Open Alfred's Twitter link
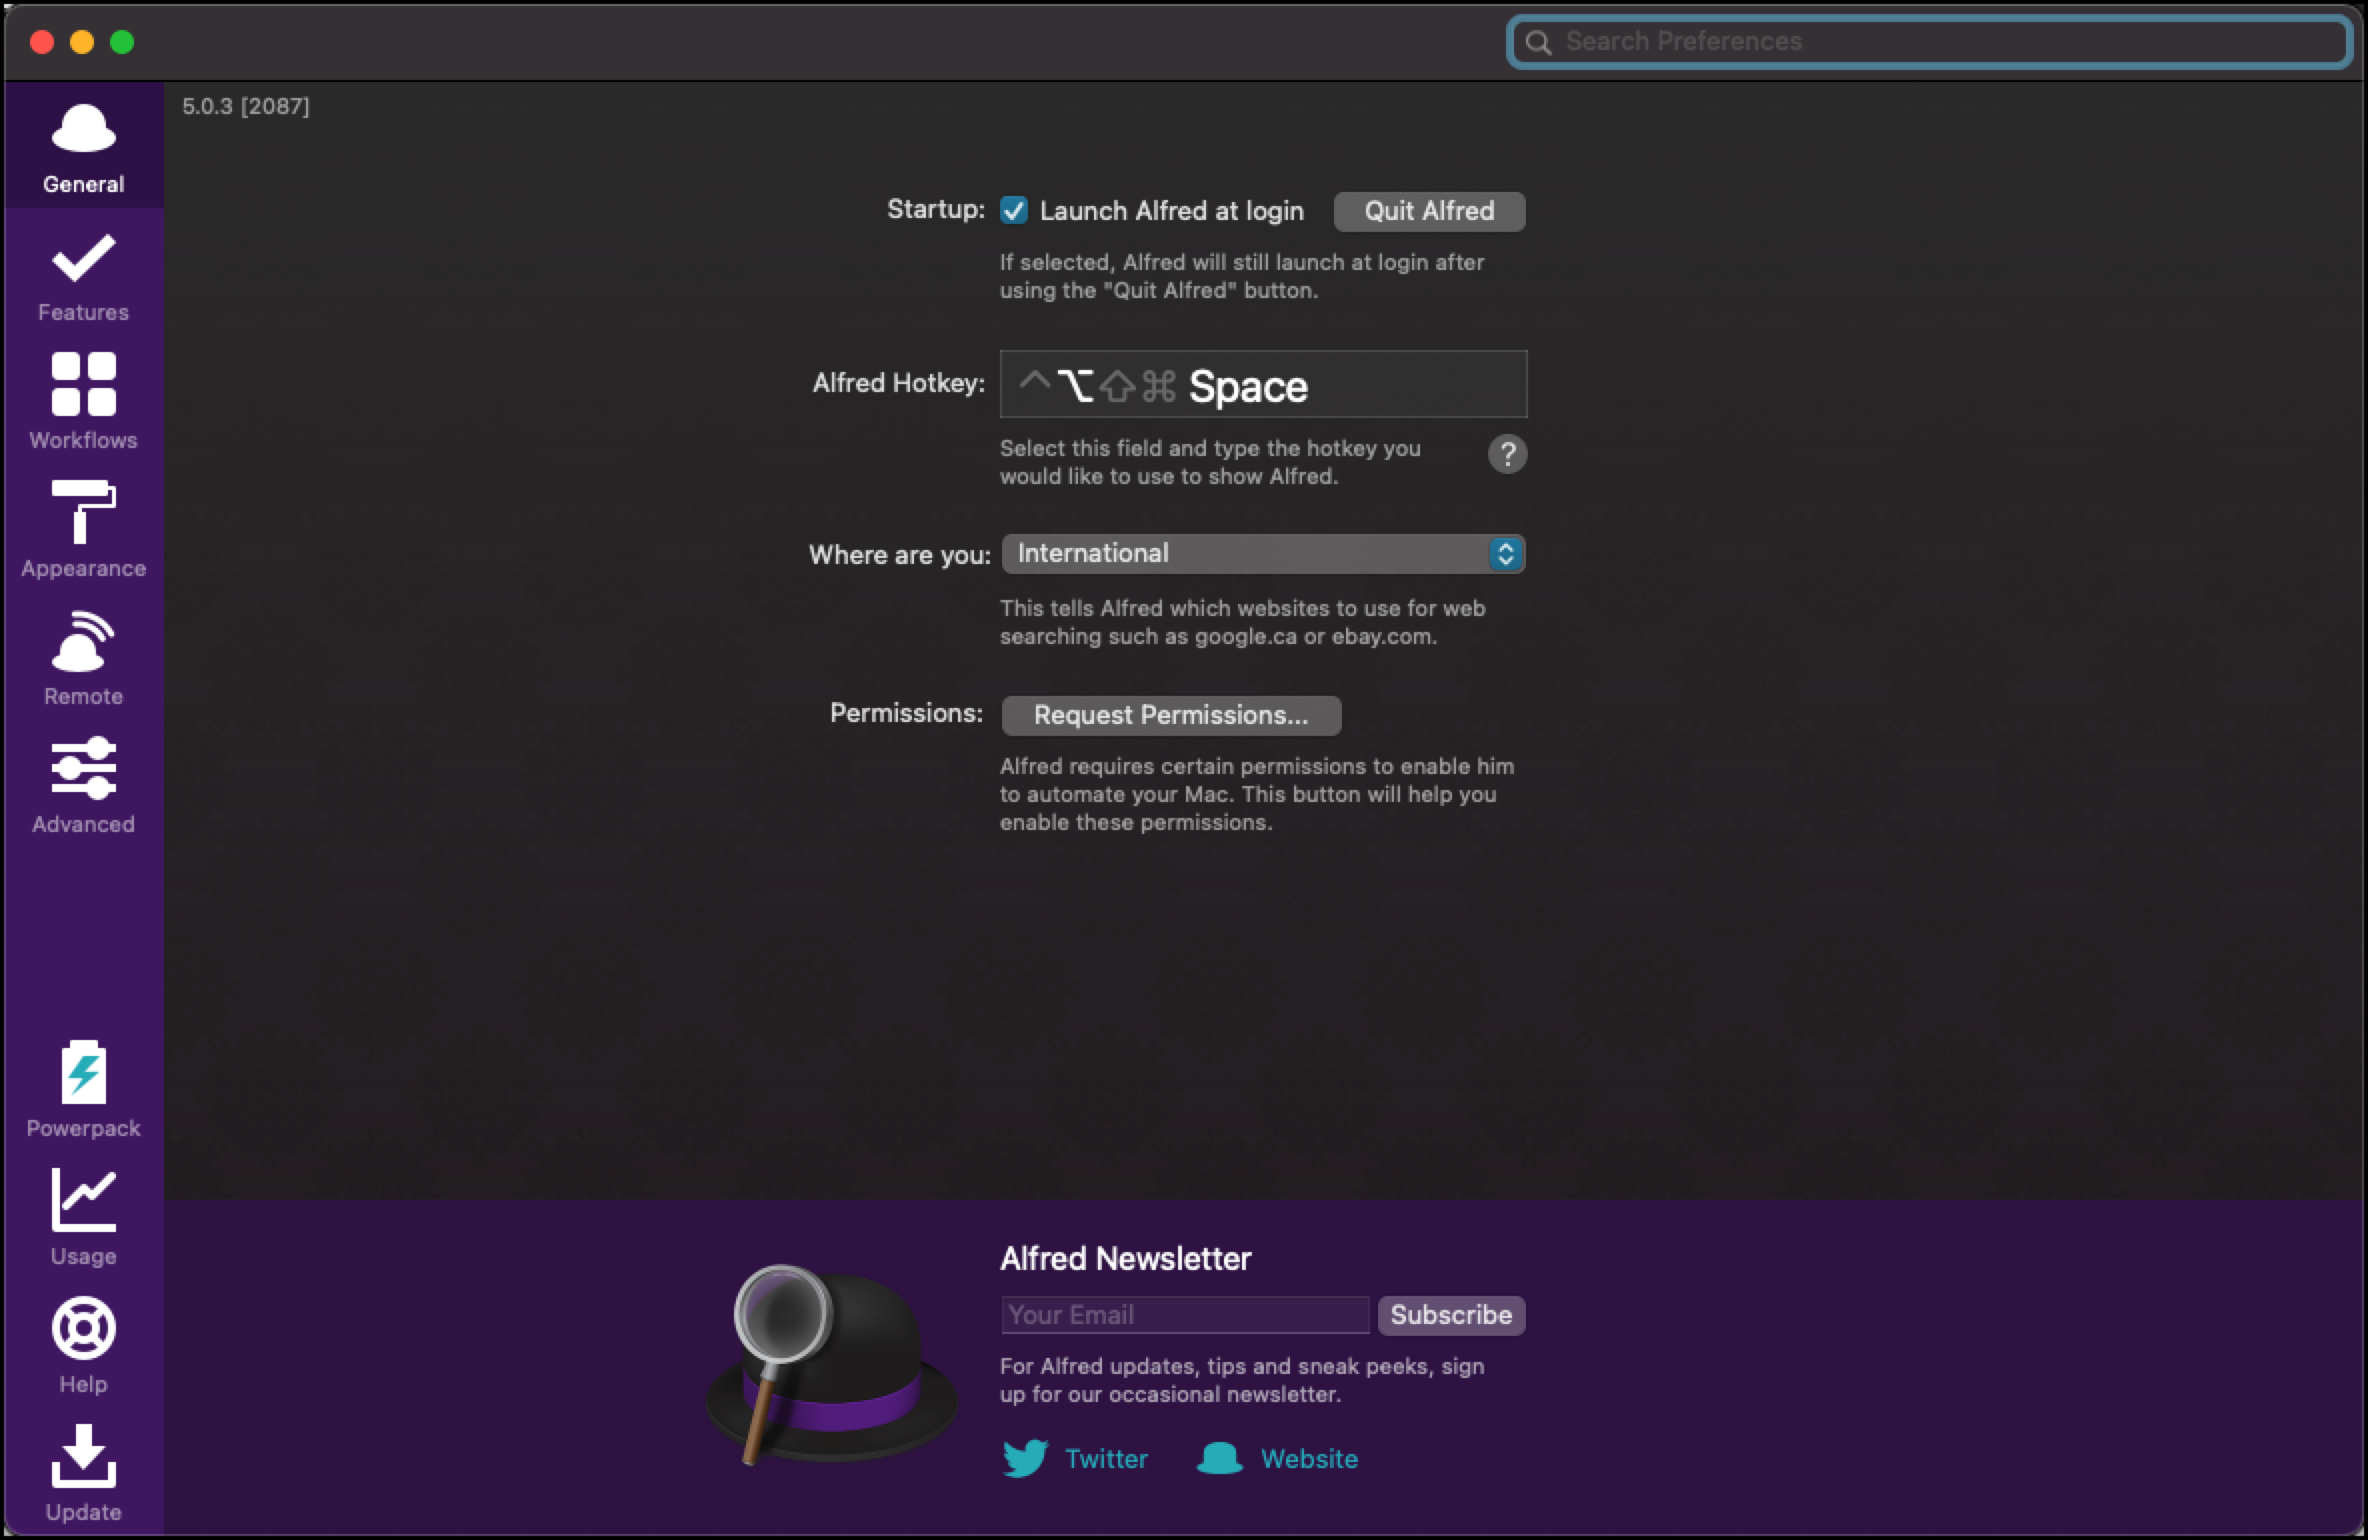The image size is (2368, 1540). click(1076, 1459)
